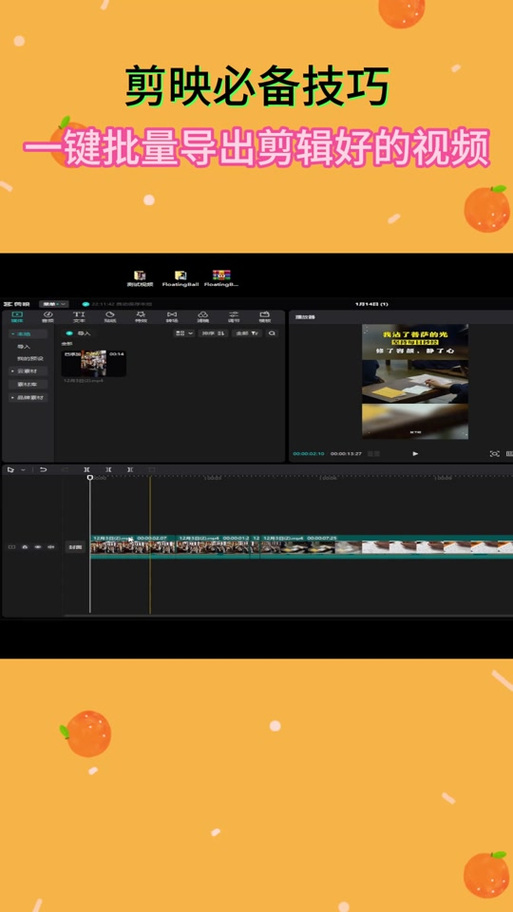Viewport: 513px width, 912px height.
Task: Open the 转场 transitions icon
Action: pos(172,317)
